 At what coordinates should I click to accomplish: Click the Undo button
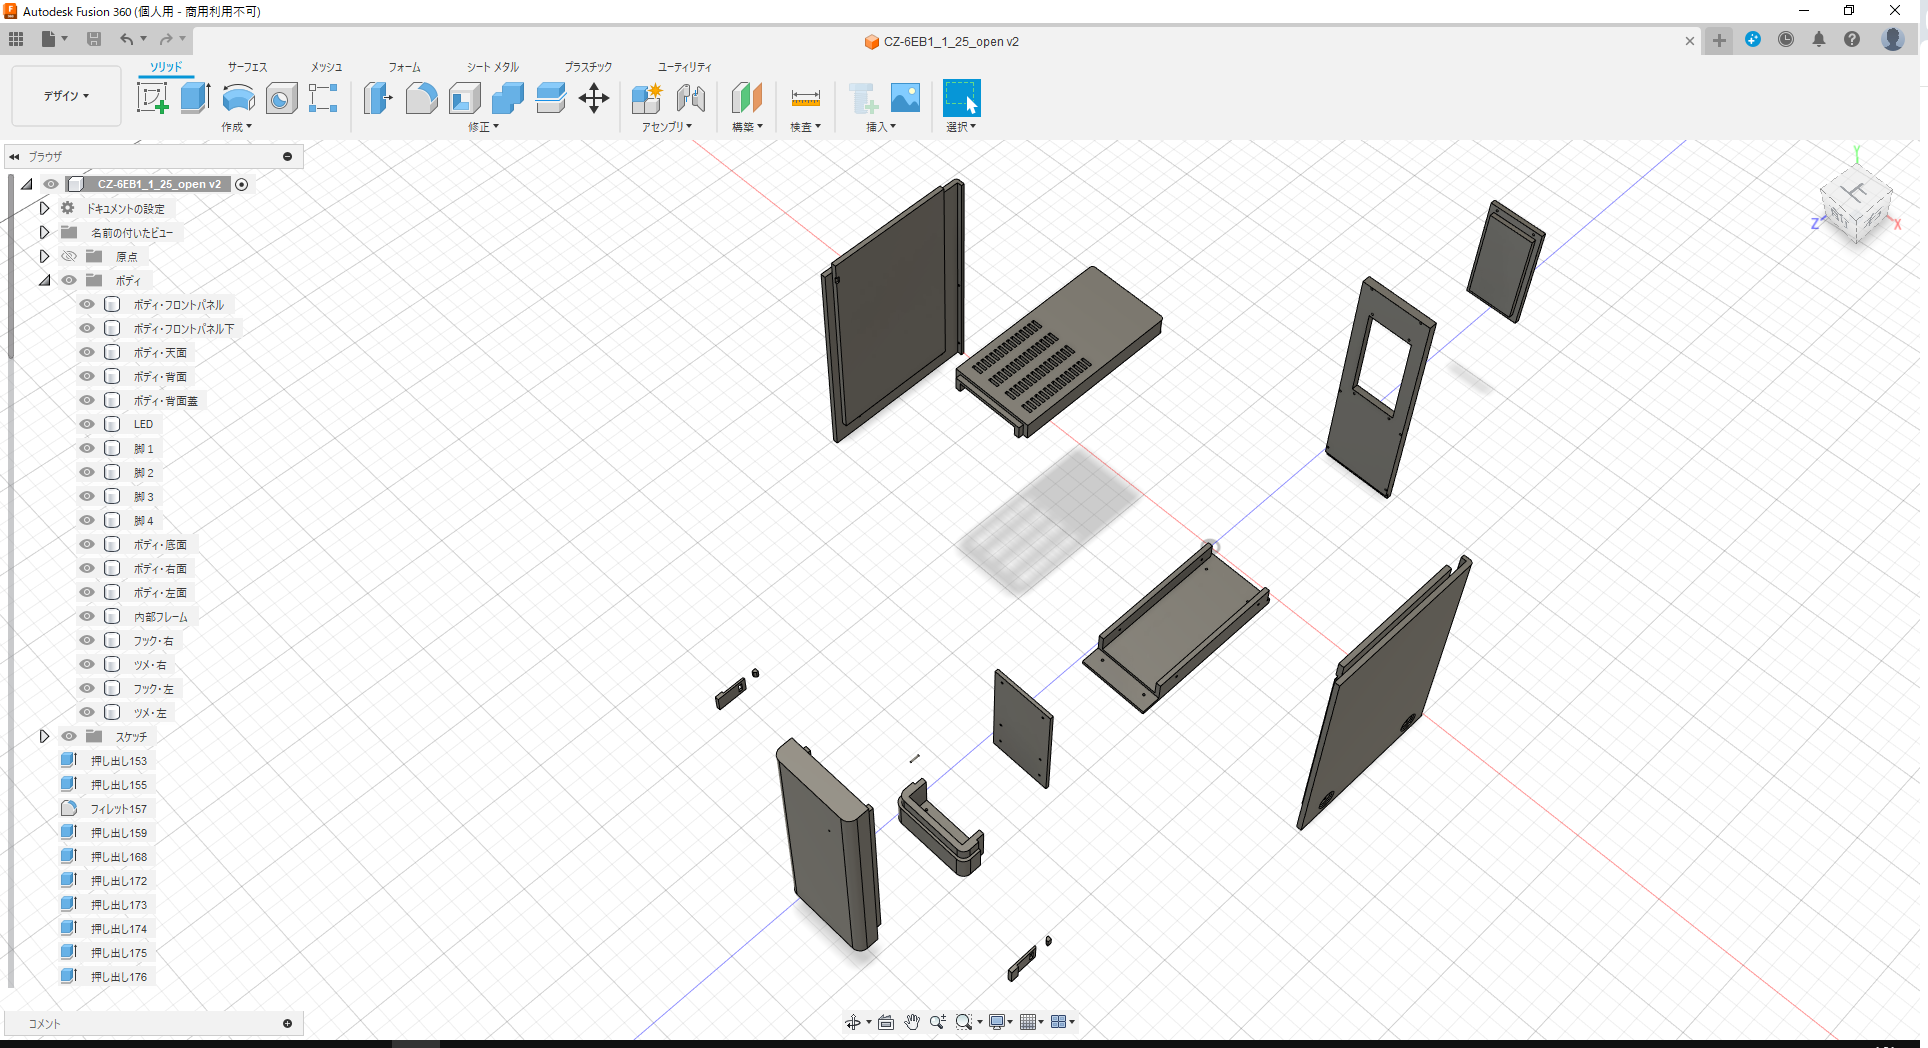pos(126,39)
